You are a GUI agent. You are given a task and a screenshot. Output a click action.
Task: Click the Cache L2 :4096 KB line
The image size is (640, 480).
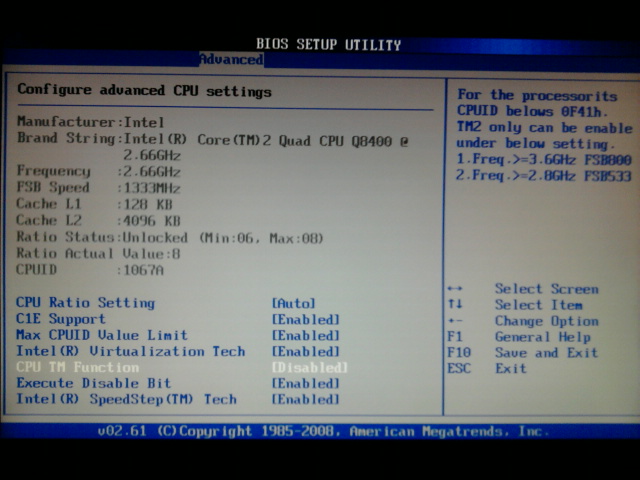[98, 220]
